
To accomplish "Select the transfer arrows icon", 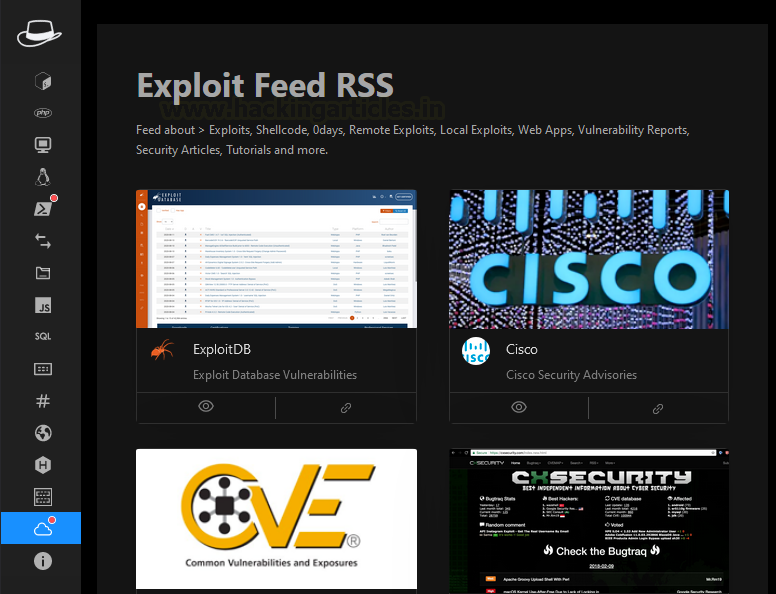I will coord(43,241).
